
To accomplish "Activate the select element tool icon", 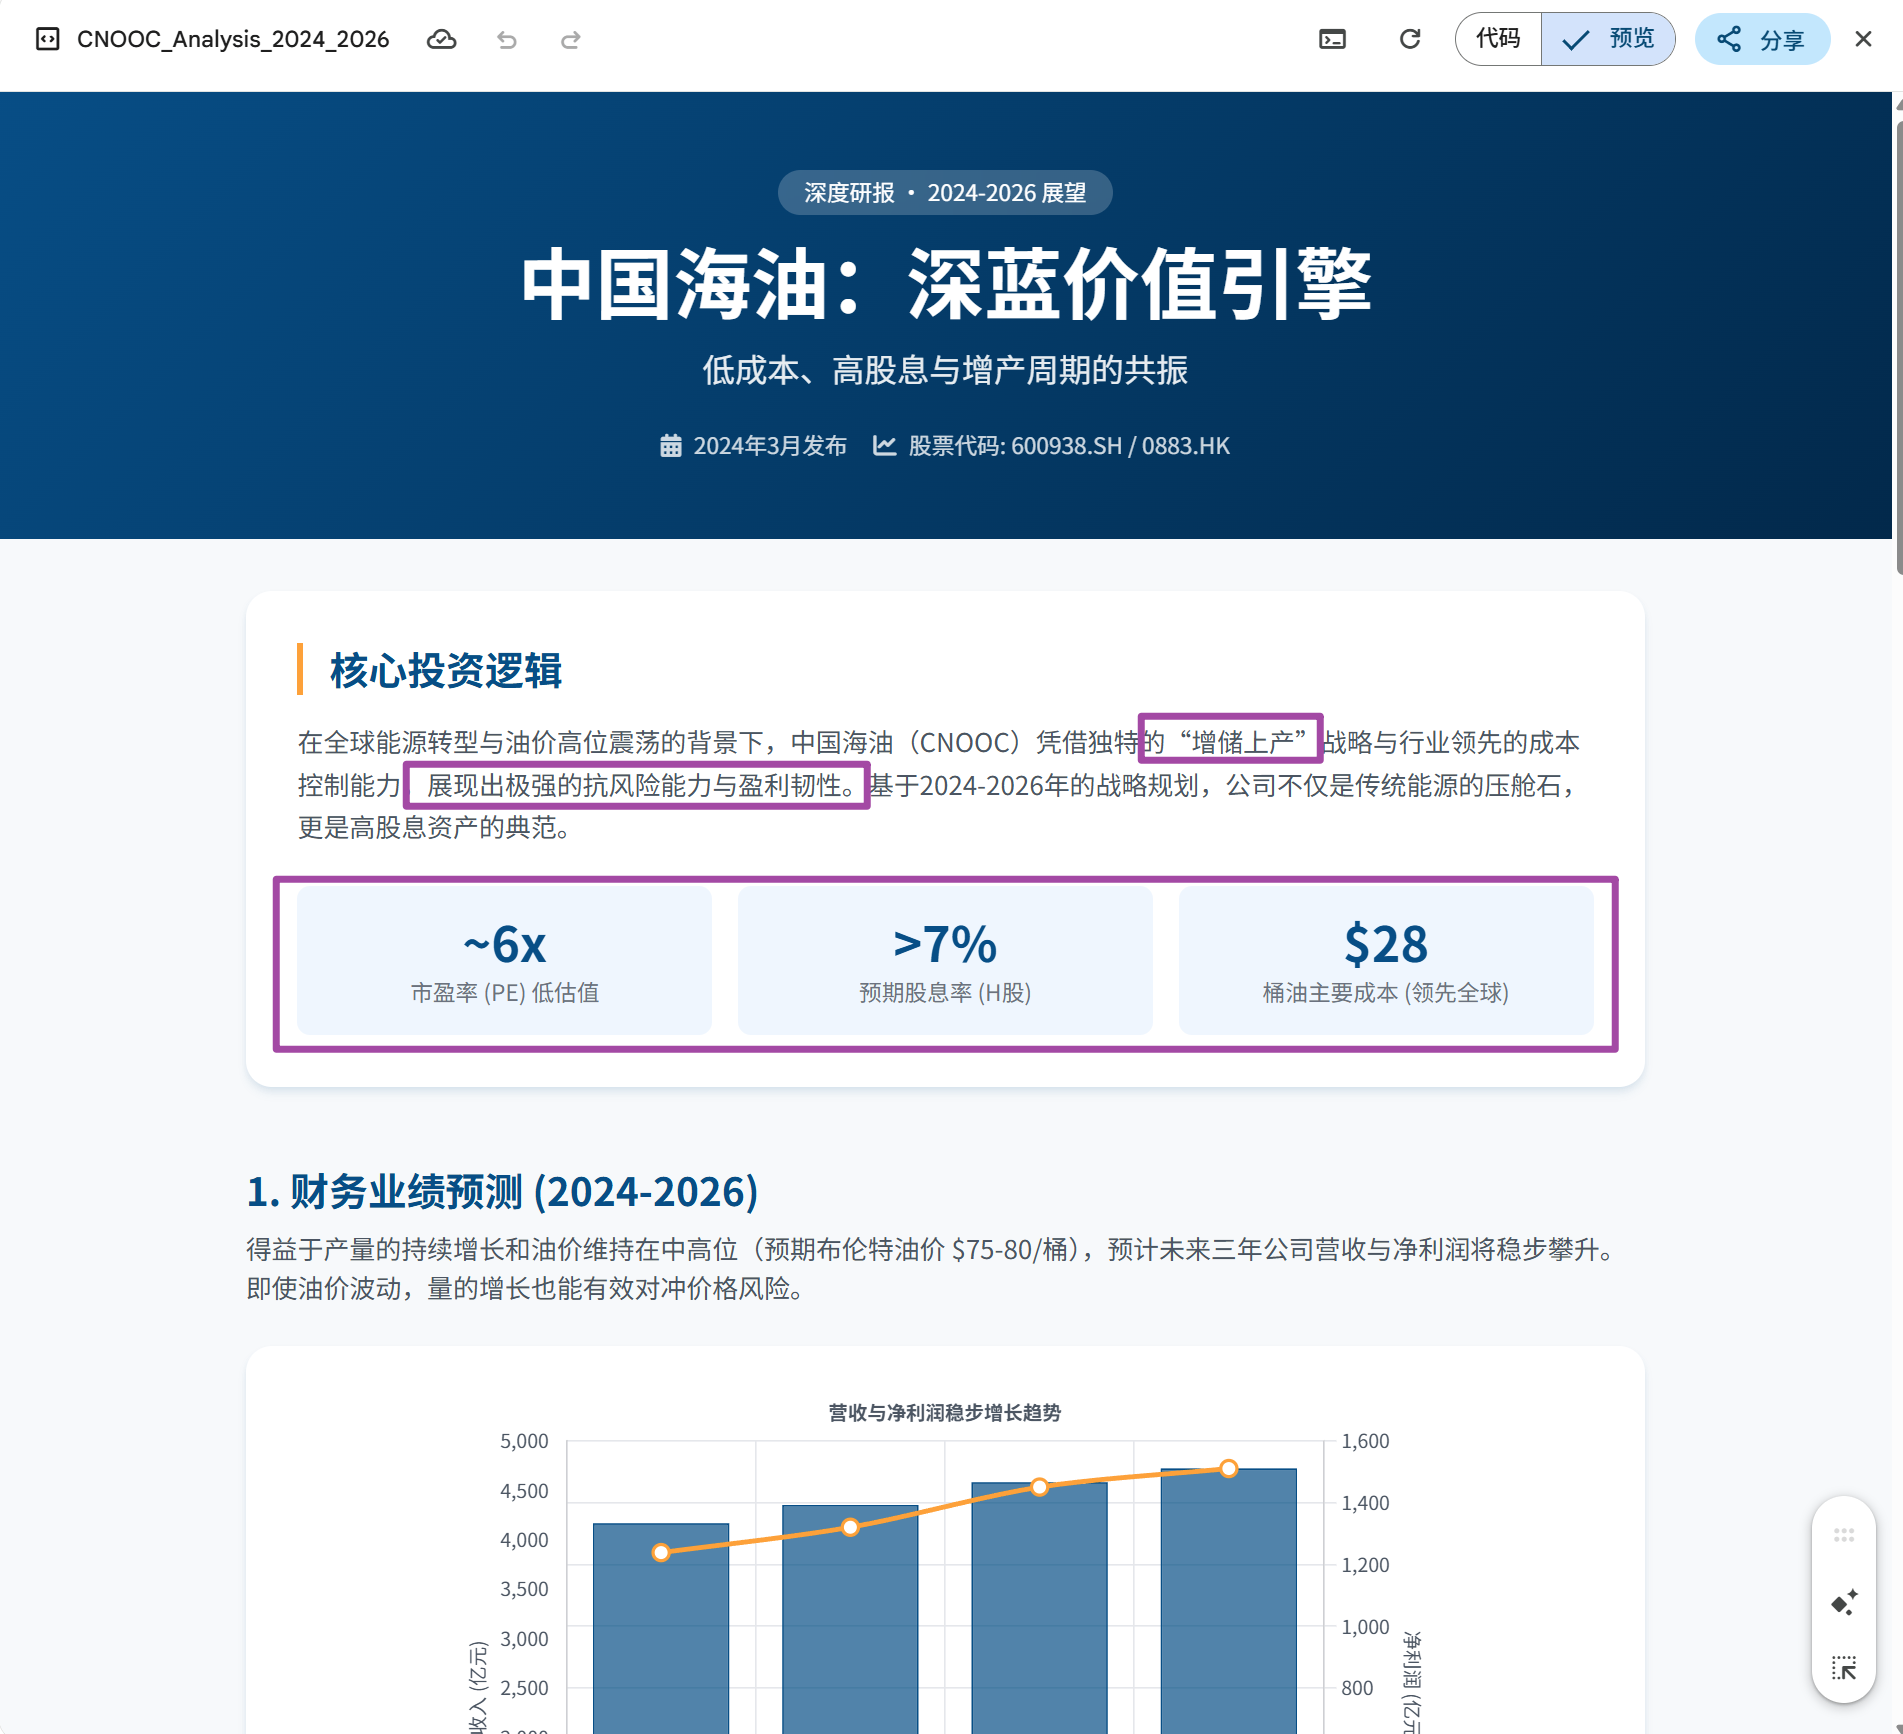I will click(x=1843, y=1667).
